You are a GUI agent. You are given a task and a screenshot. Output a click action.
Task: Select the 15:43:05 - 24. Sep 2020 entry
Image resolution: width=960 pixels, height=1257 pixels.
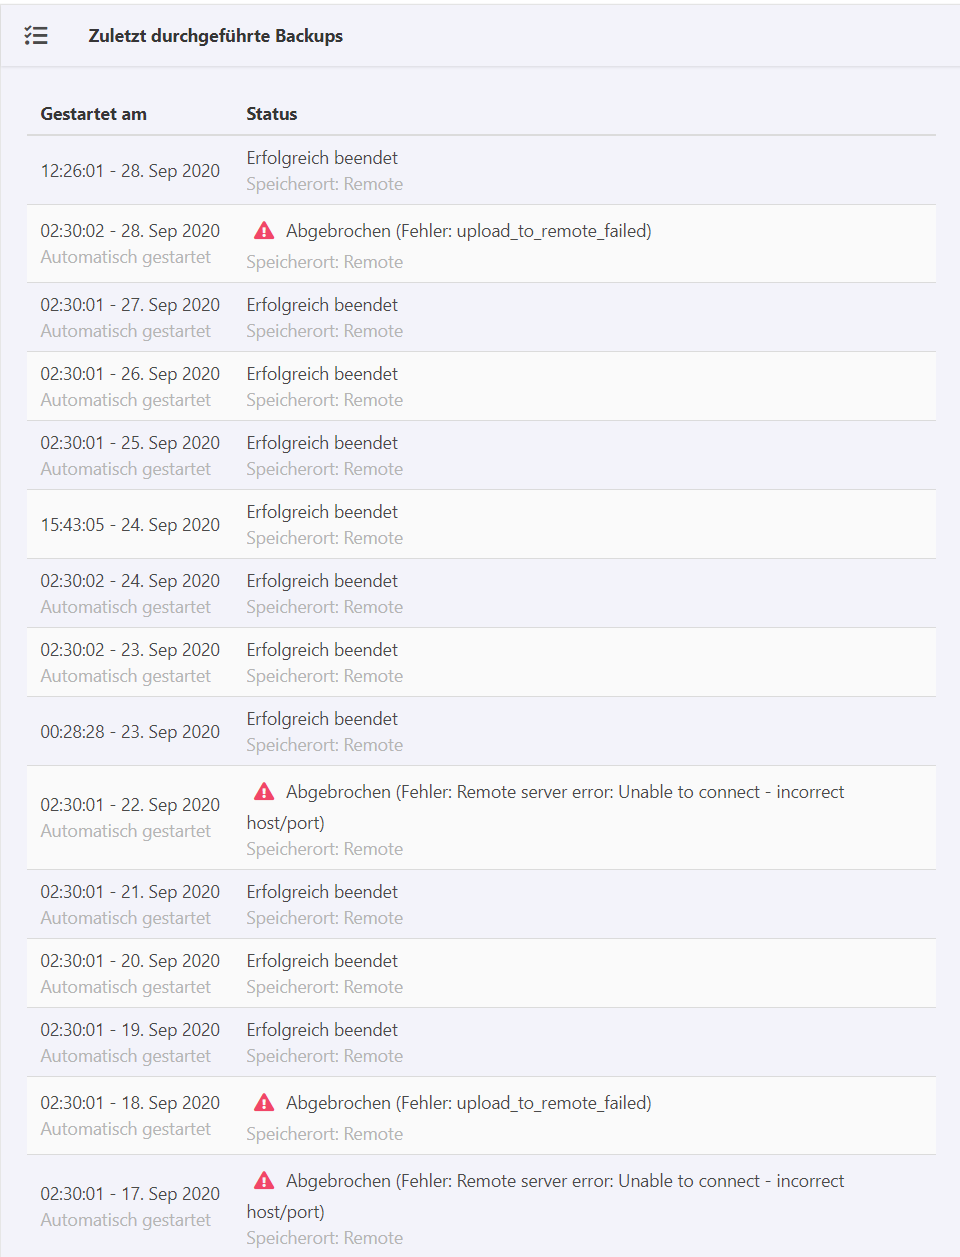point(130,525)
